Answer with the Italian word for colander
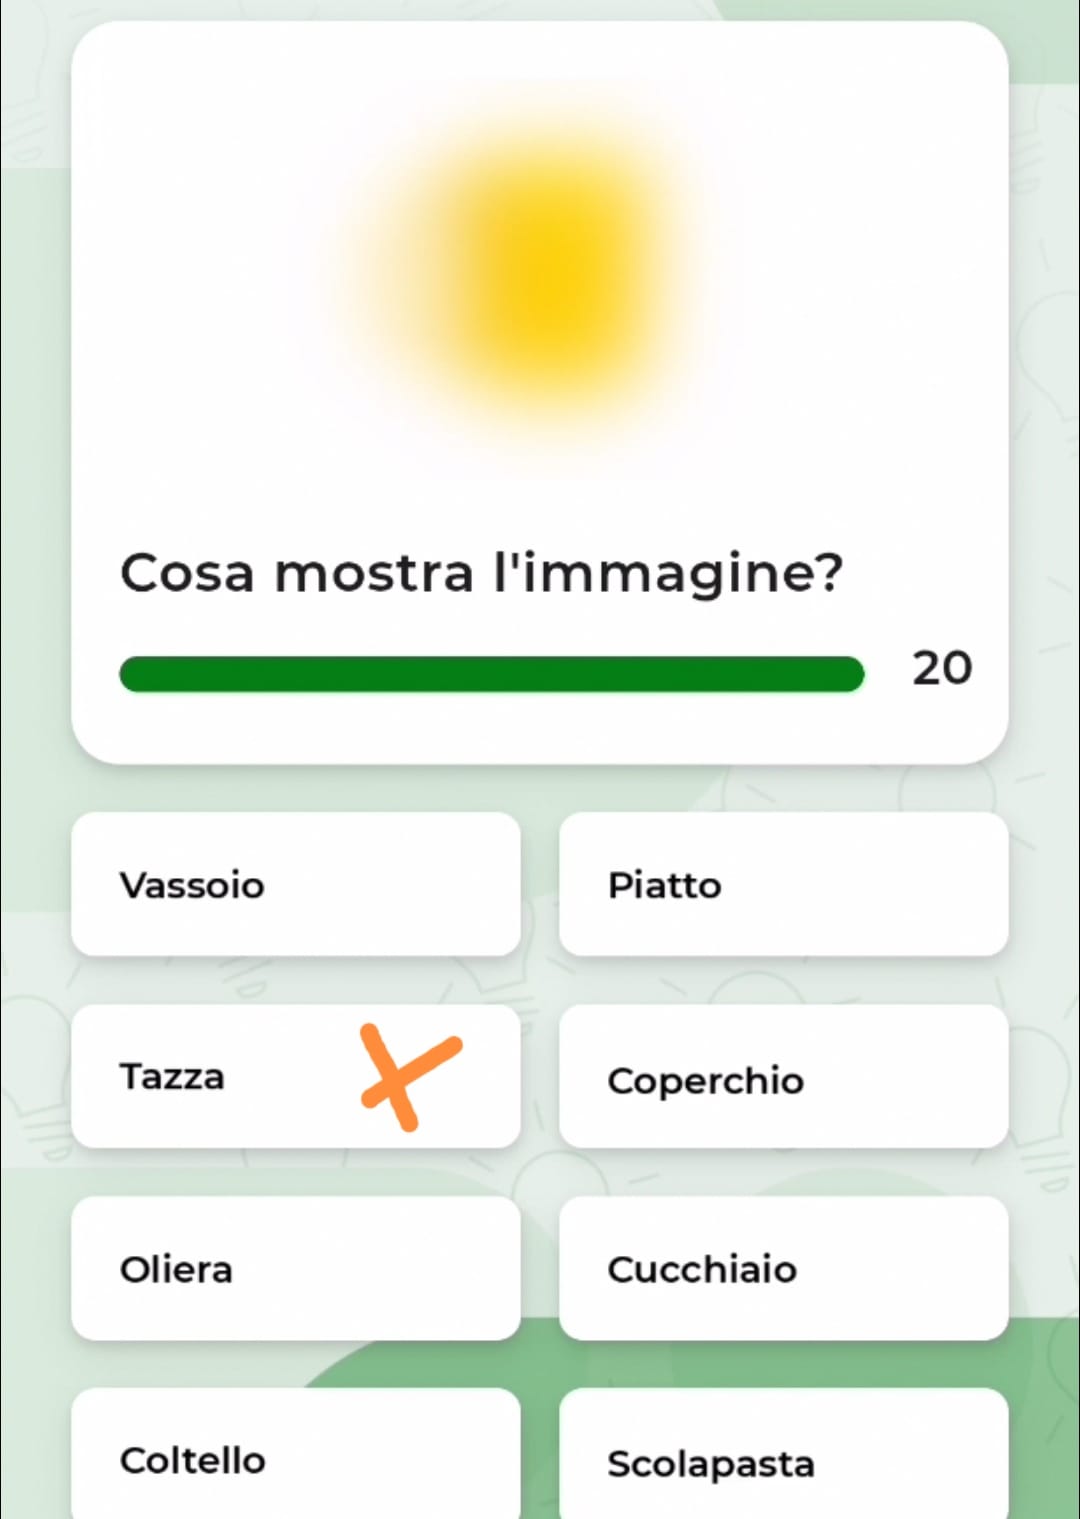 click(783, 1460)
